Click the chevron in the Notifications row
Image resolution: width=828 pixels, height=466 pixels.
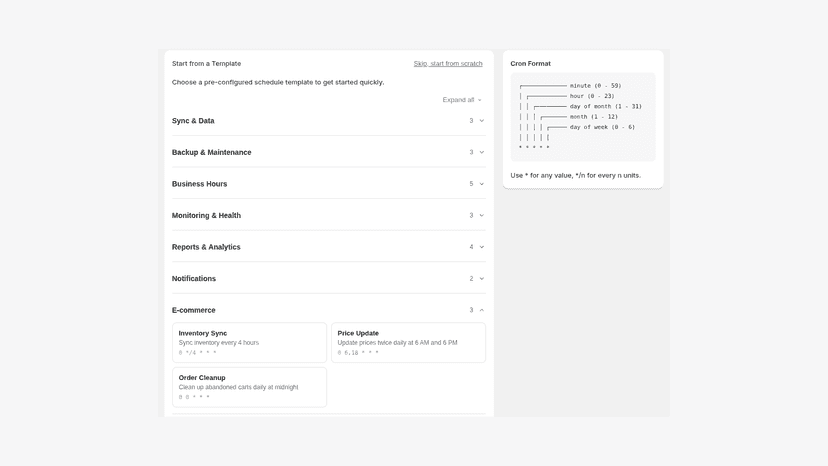[x=482, y=278]
